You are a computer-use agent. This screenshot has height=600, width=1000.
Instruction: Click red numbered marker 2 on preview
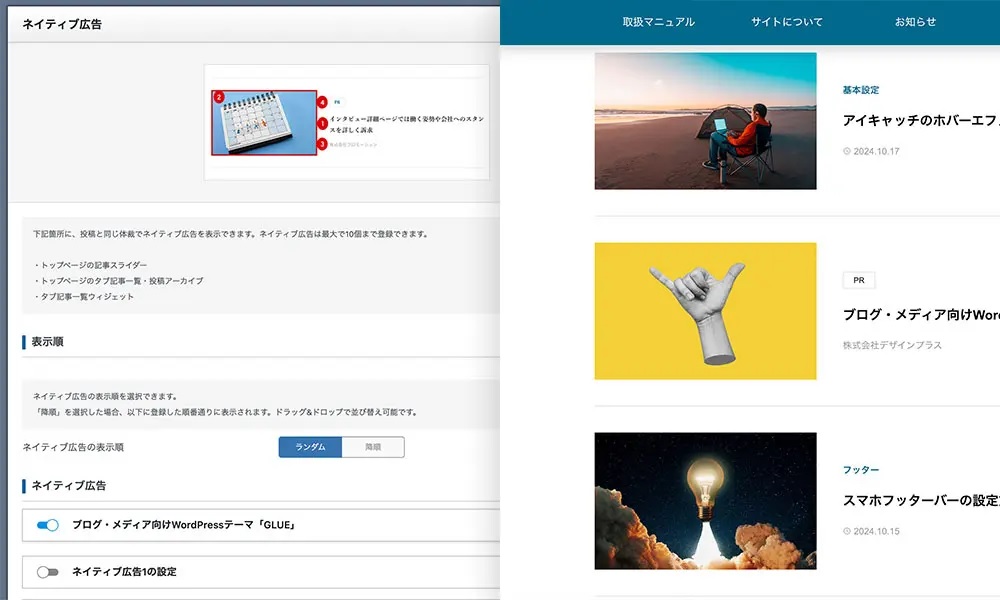(x=219, y=98)
